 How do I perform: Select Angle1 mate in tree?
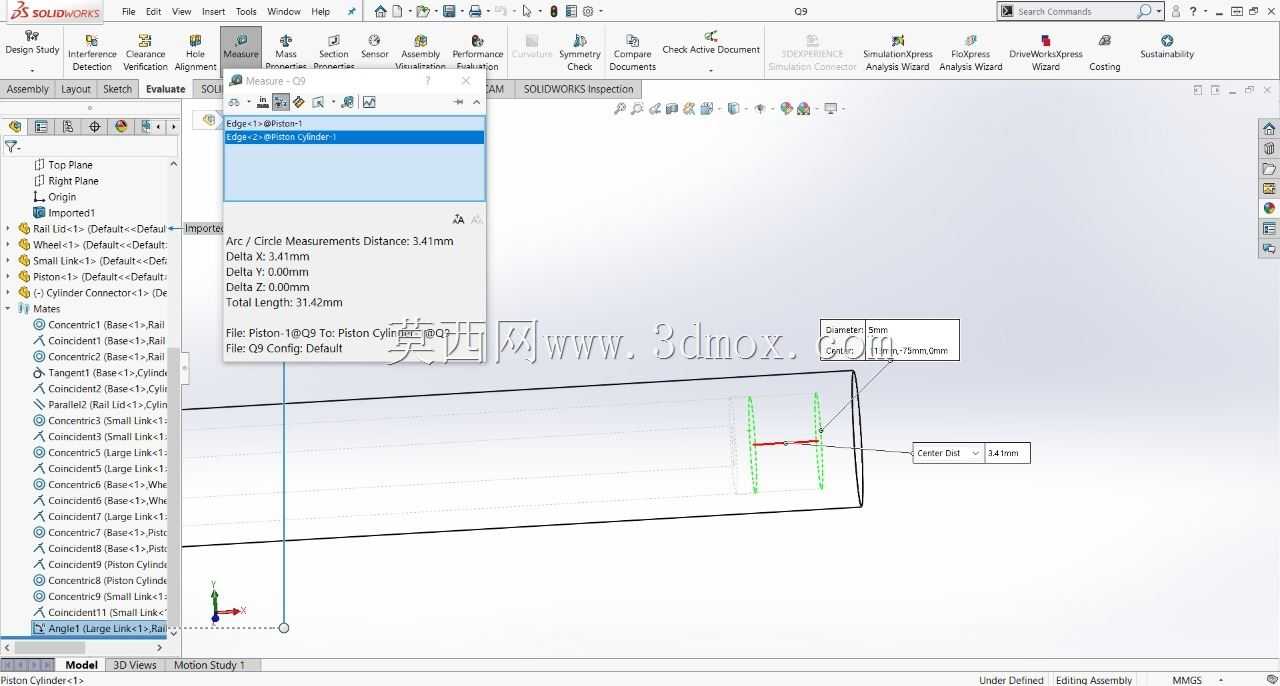tap(98, 629)
